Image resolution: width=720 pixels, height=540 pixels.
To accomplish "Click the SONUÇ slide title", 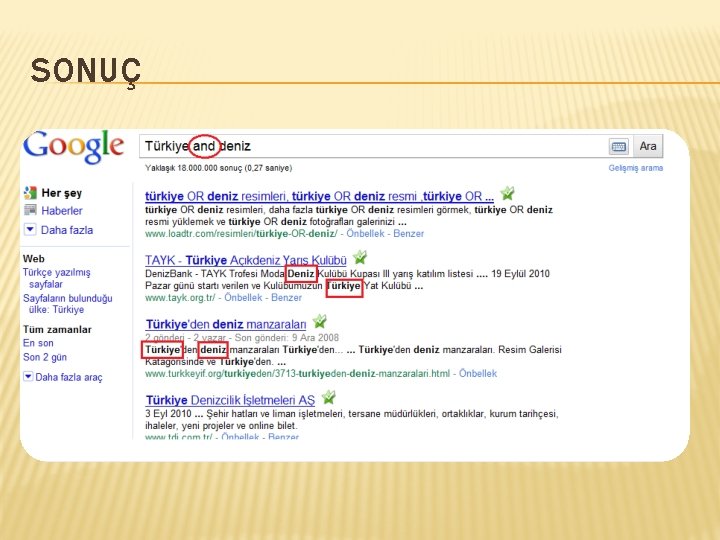I will pyautogui.click(x=86, y=72).
